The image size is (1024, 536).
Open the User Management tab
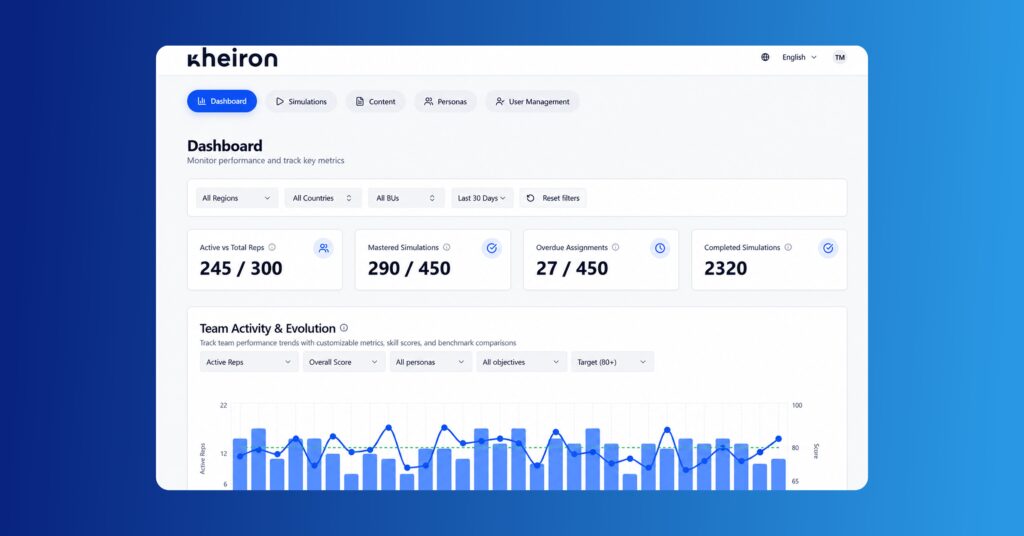[532, 101]
